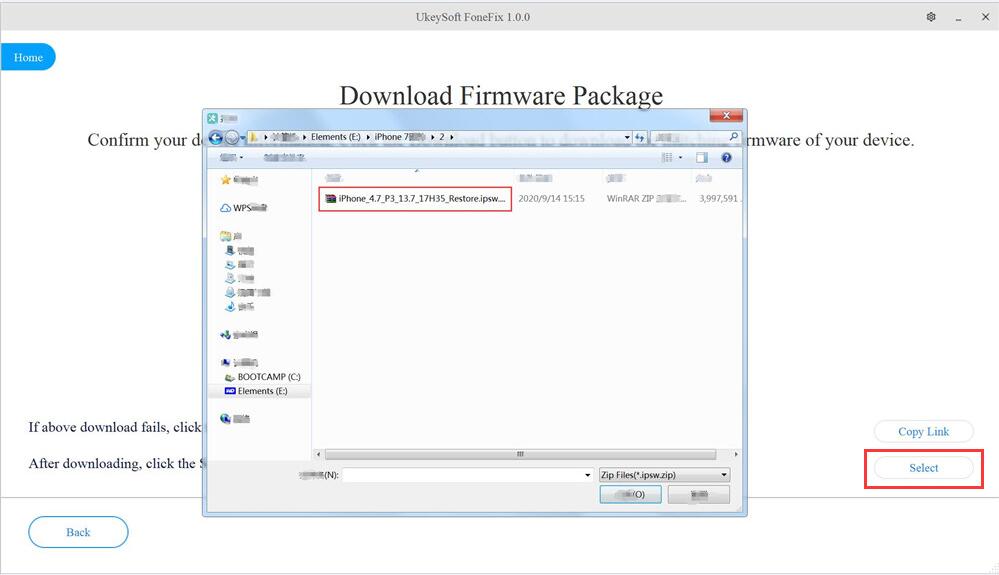
Task: Click the Copy Link button
Action: pos(924,432)
